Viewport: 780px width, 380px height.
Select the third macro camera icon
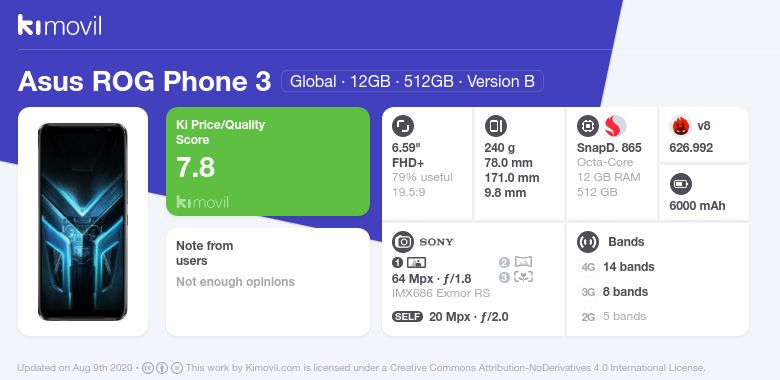[516, 278]
